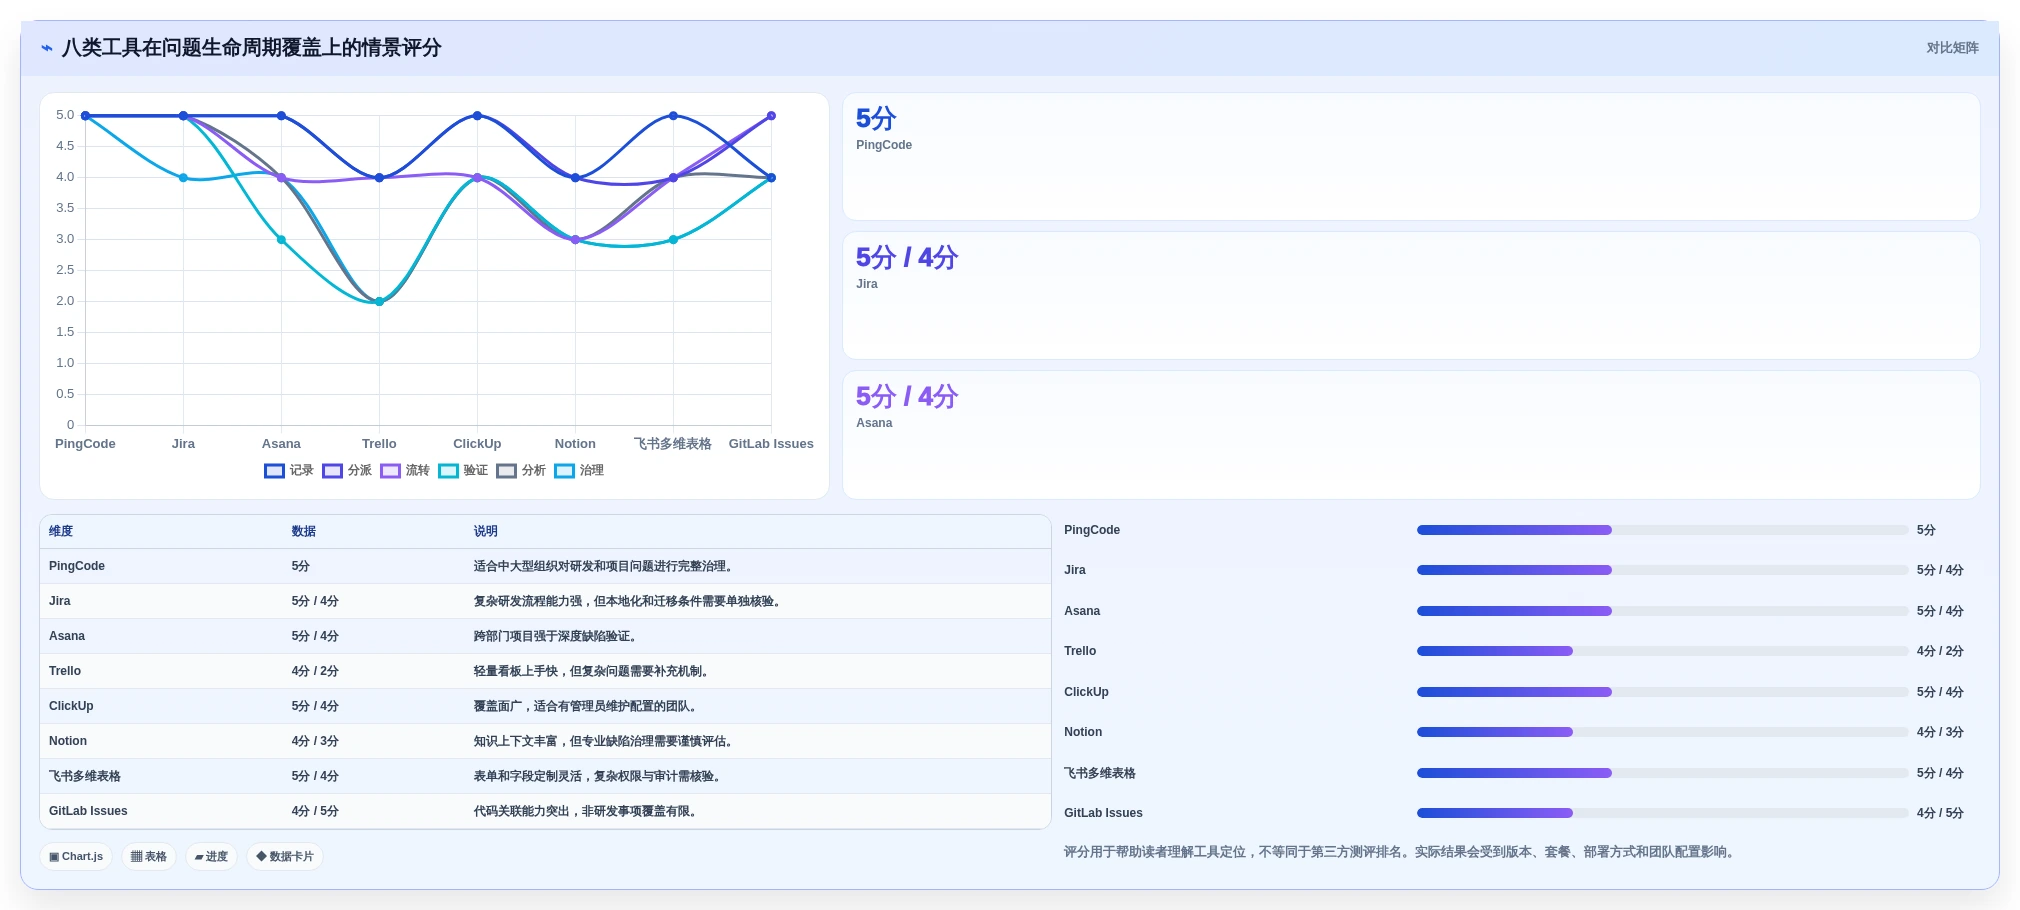Click the 4分 / 2分 value in Trello table row
Image resolution: width=2020 pixels, height=910 pixels.
(x=315, y=671)
